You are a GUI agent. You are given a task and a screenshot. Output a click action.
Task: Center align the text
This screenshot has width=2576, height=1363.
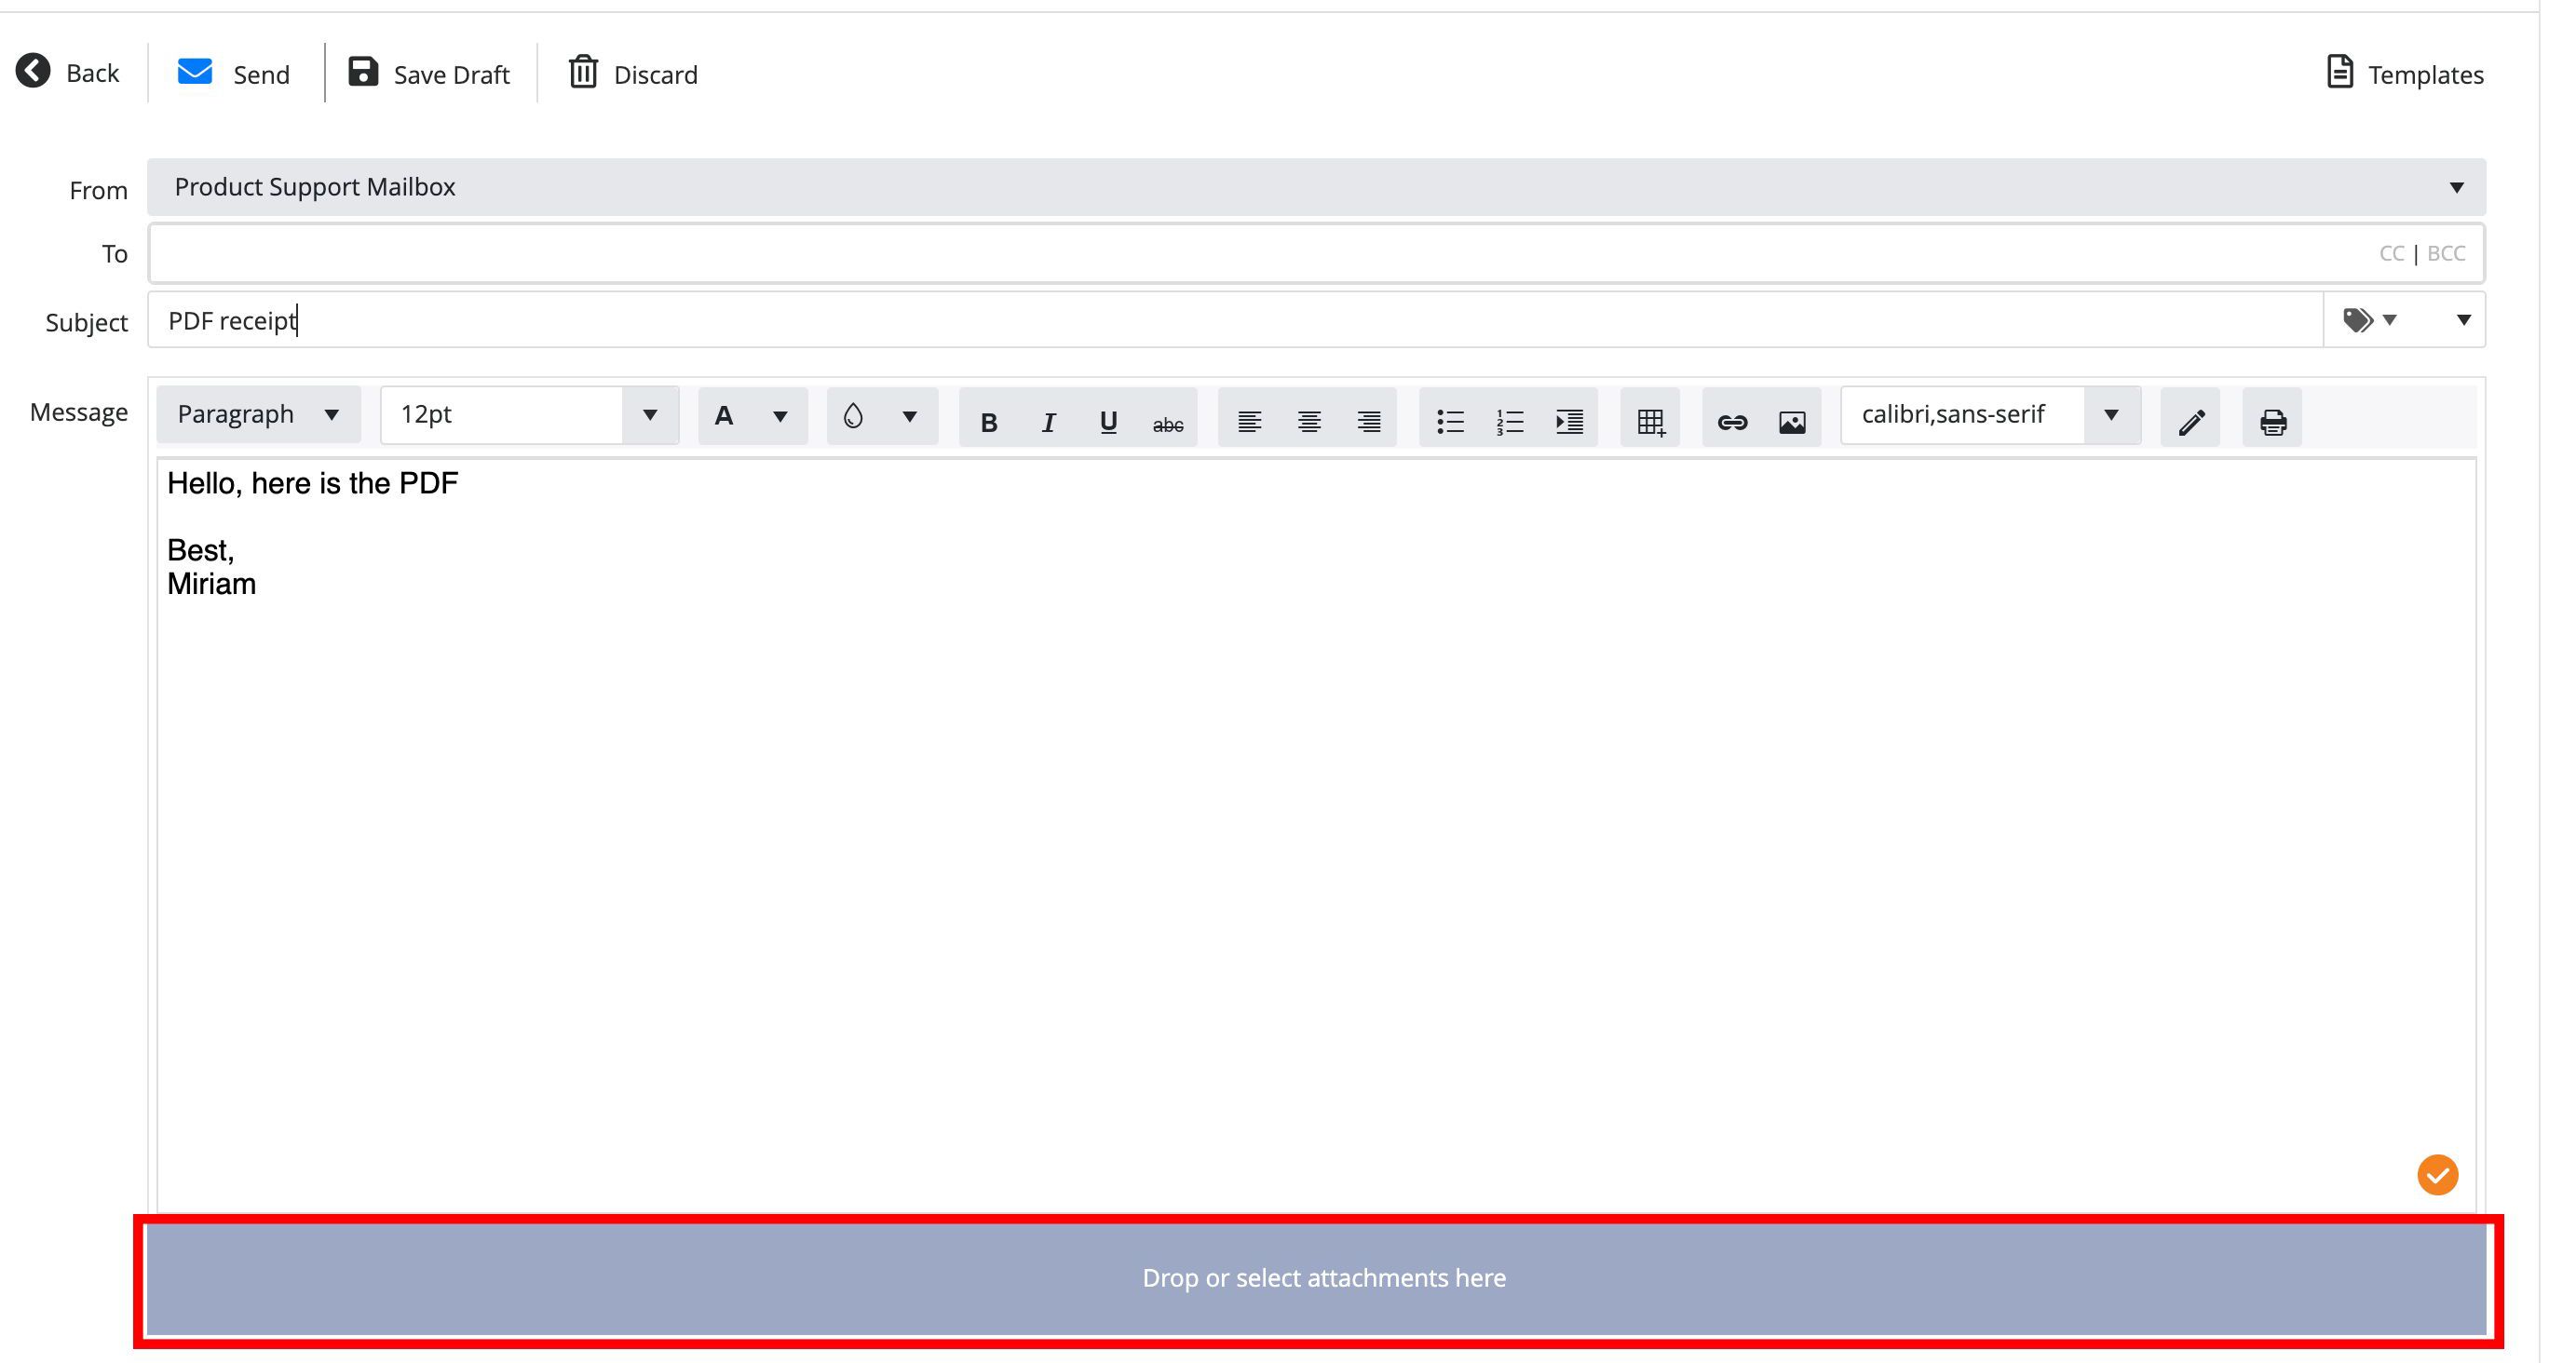click(x=1309, y=422)
